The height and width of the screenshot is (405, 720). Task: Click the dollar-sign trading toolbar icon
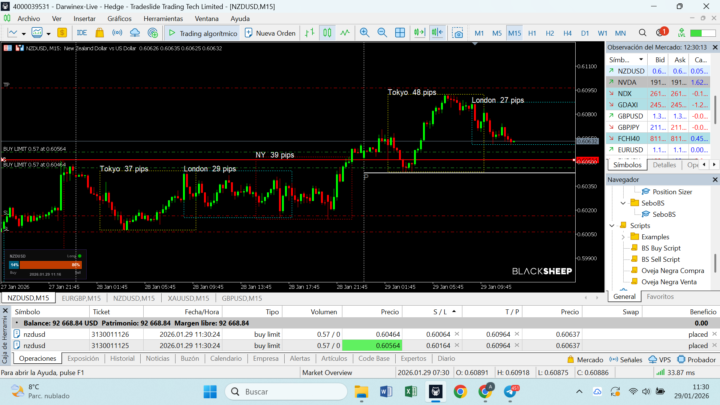62,33
